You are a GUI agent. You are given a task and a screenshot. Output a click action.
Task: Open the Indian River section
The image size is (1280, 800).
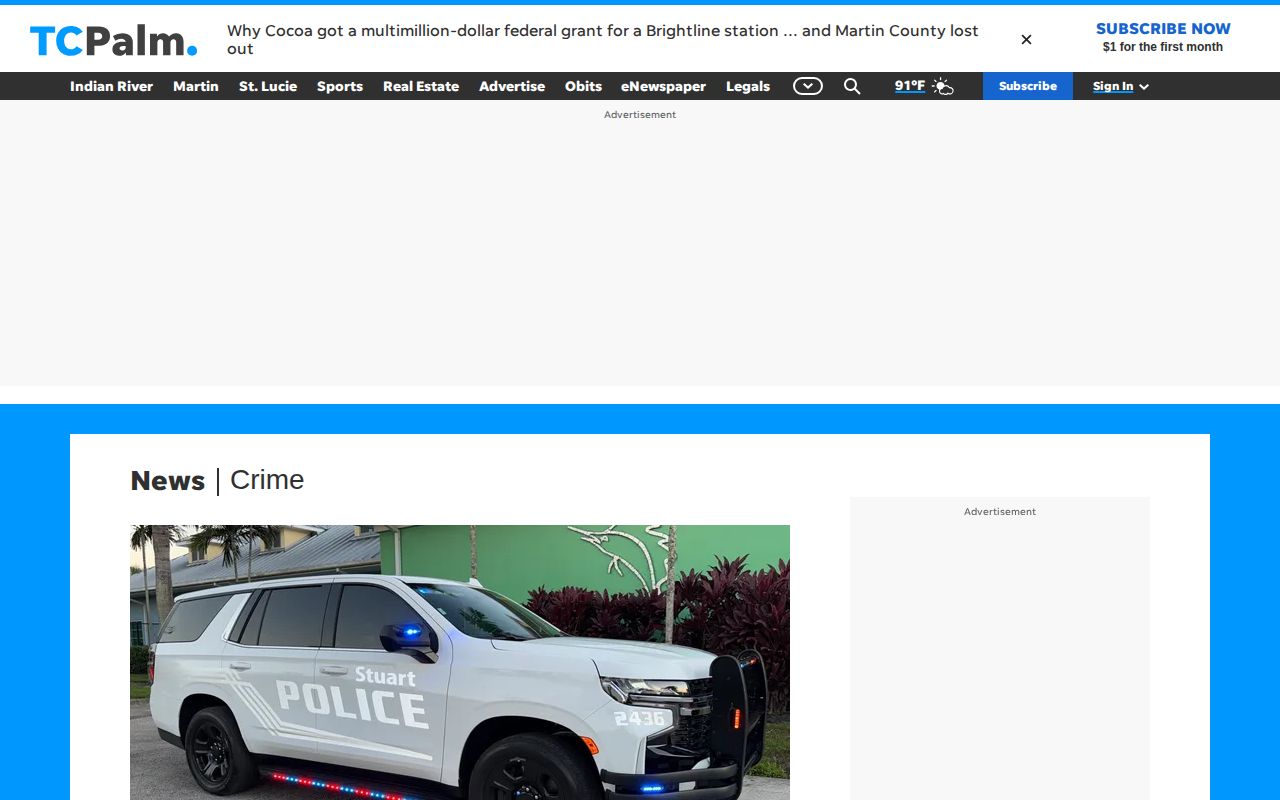[x=112, y=86]
